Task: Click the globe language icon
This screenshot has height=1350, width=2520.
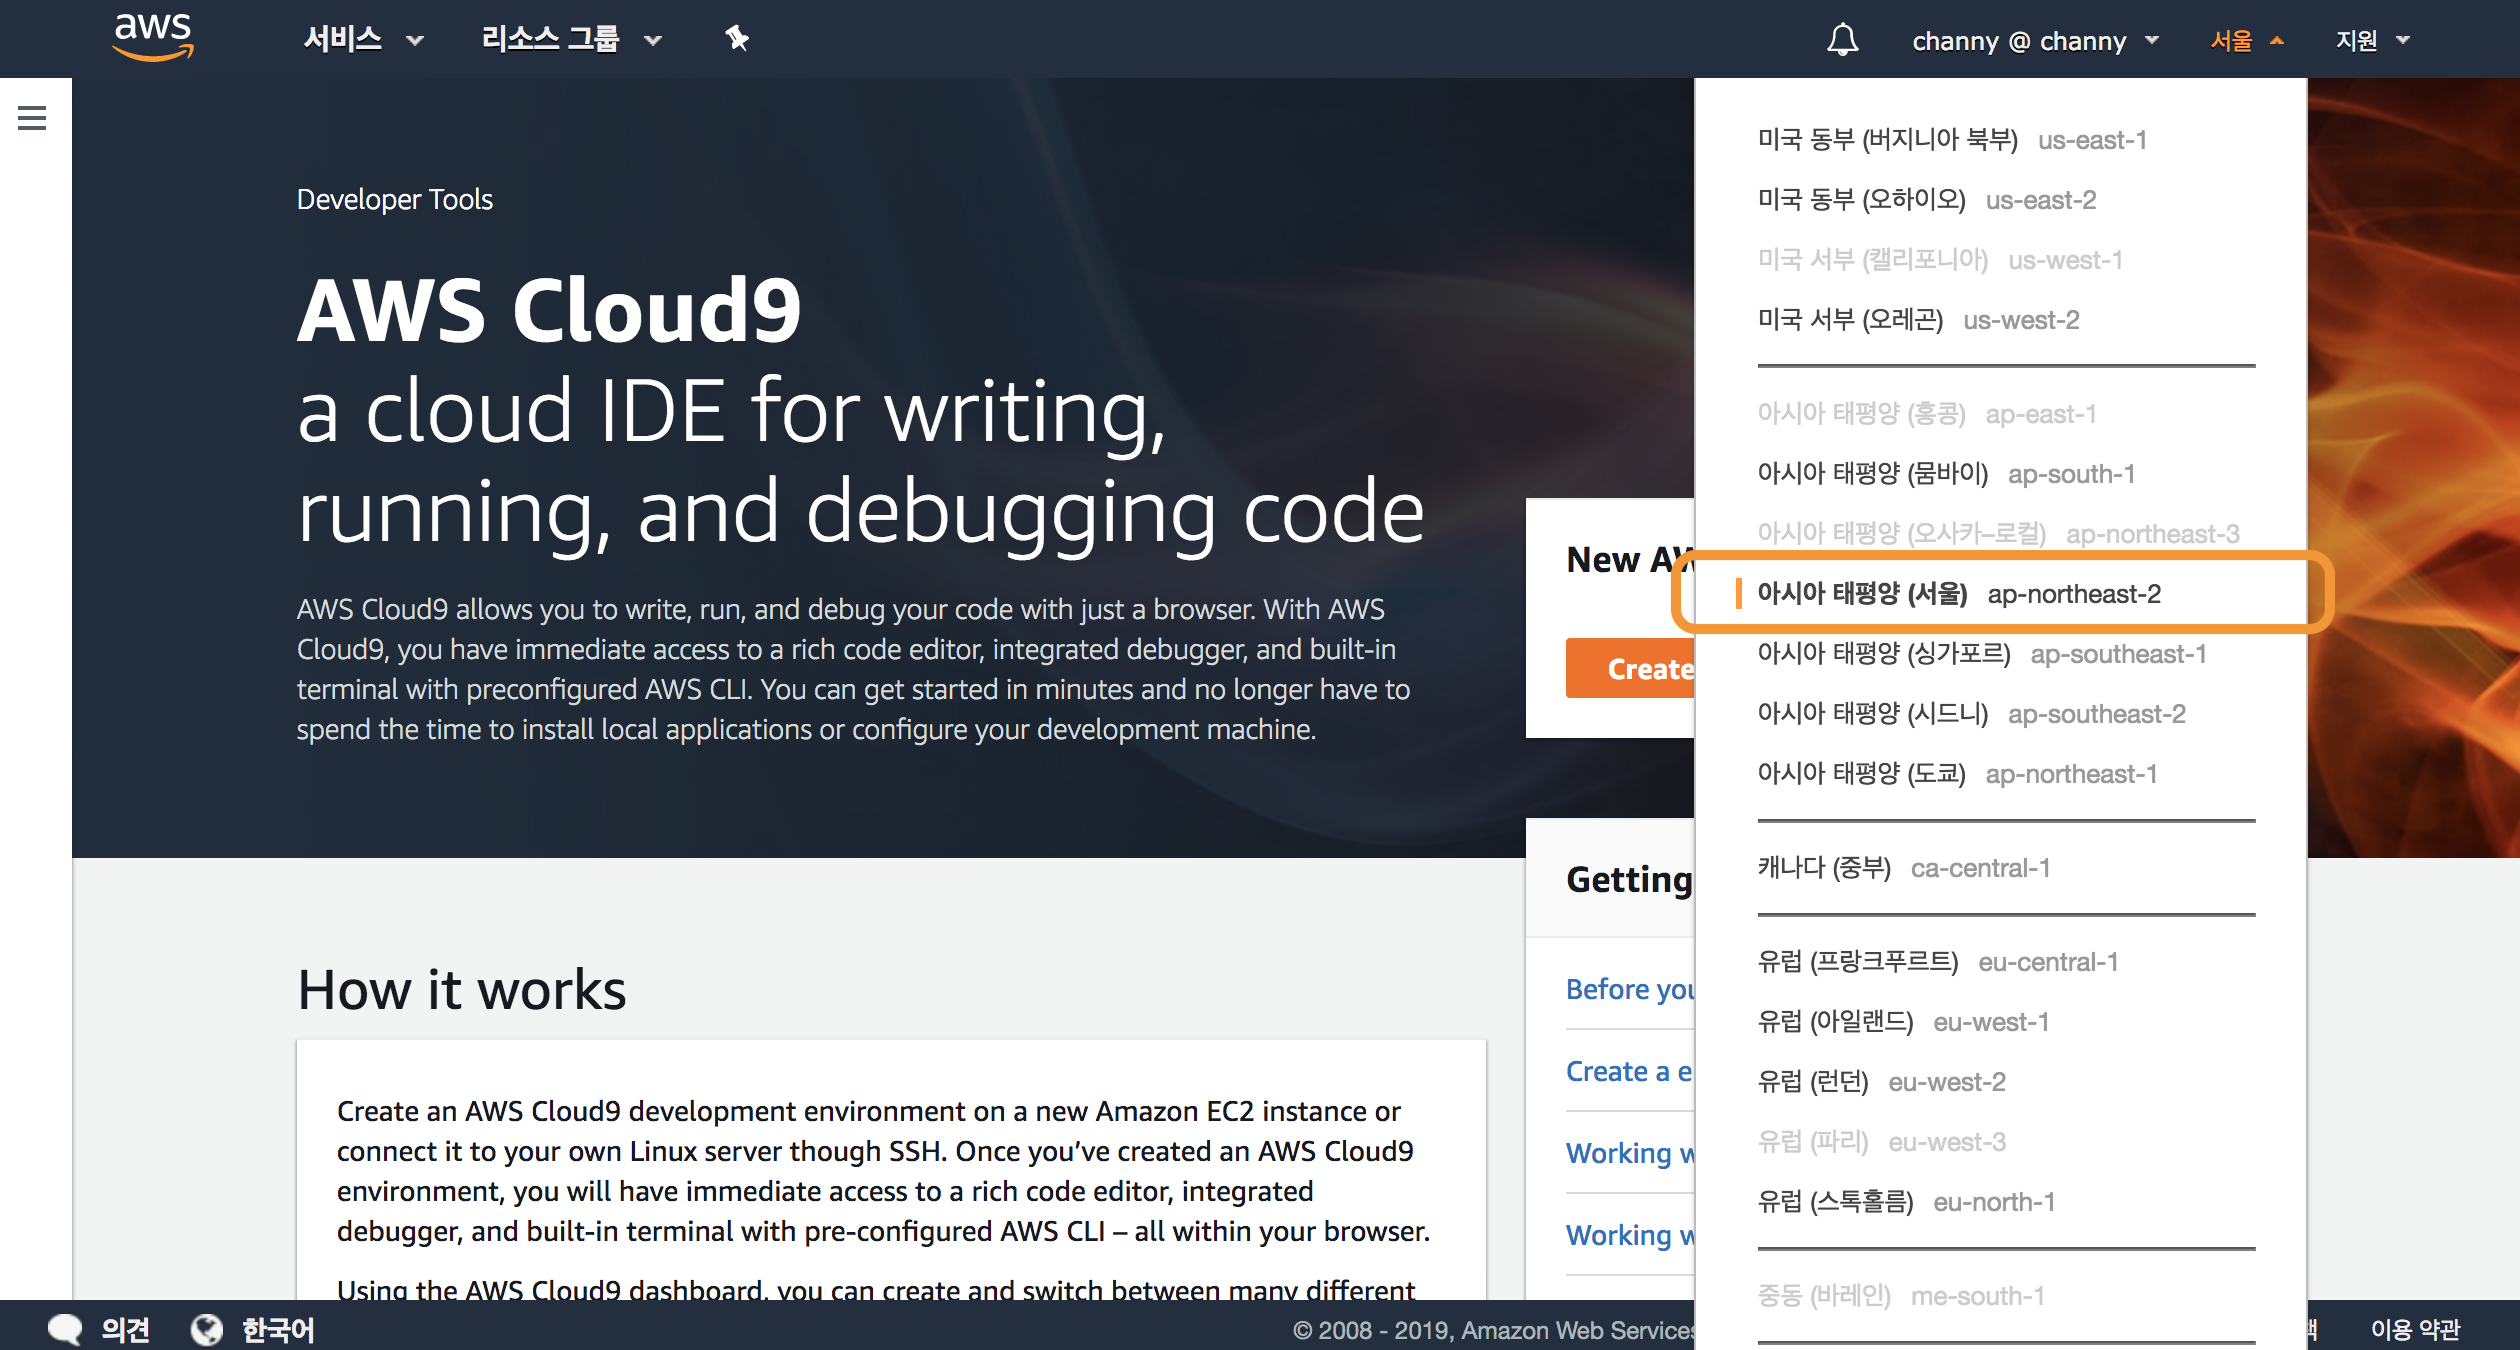Action: (207, 1329)
